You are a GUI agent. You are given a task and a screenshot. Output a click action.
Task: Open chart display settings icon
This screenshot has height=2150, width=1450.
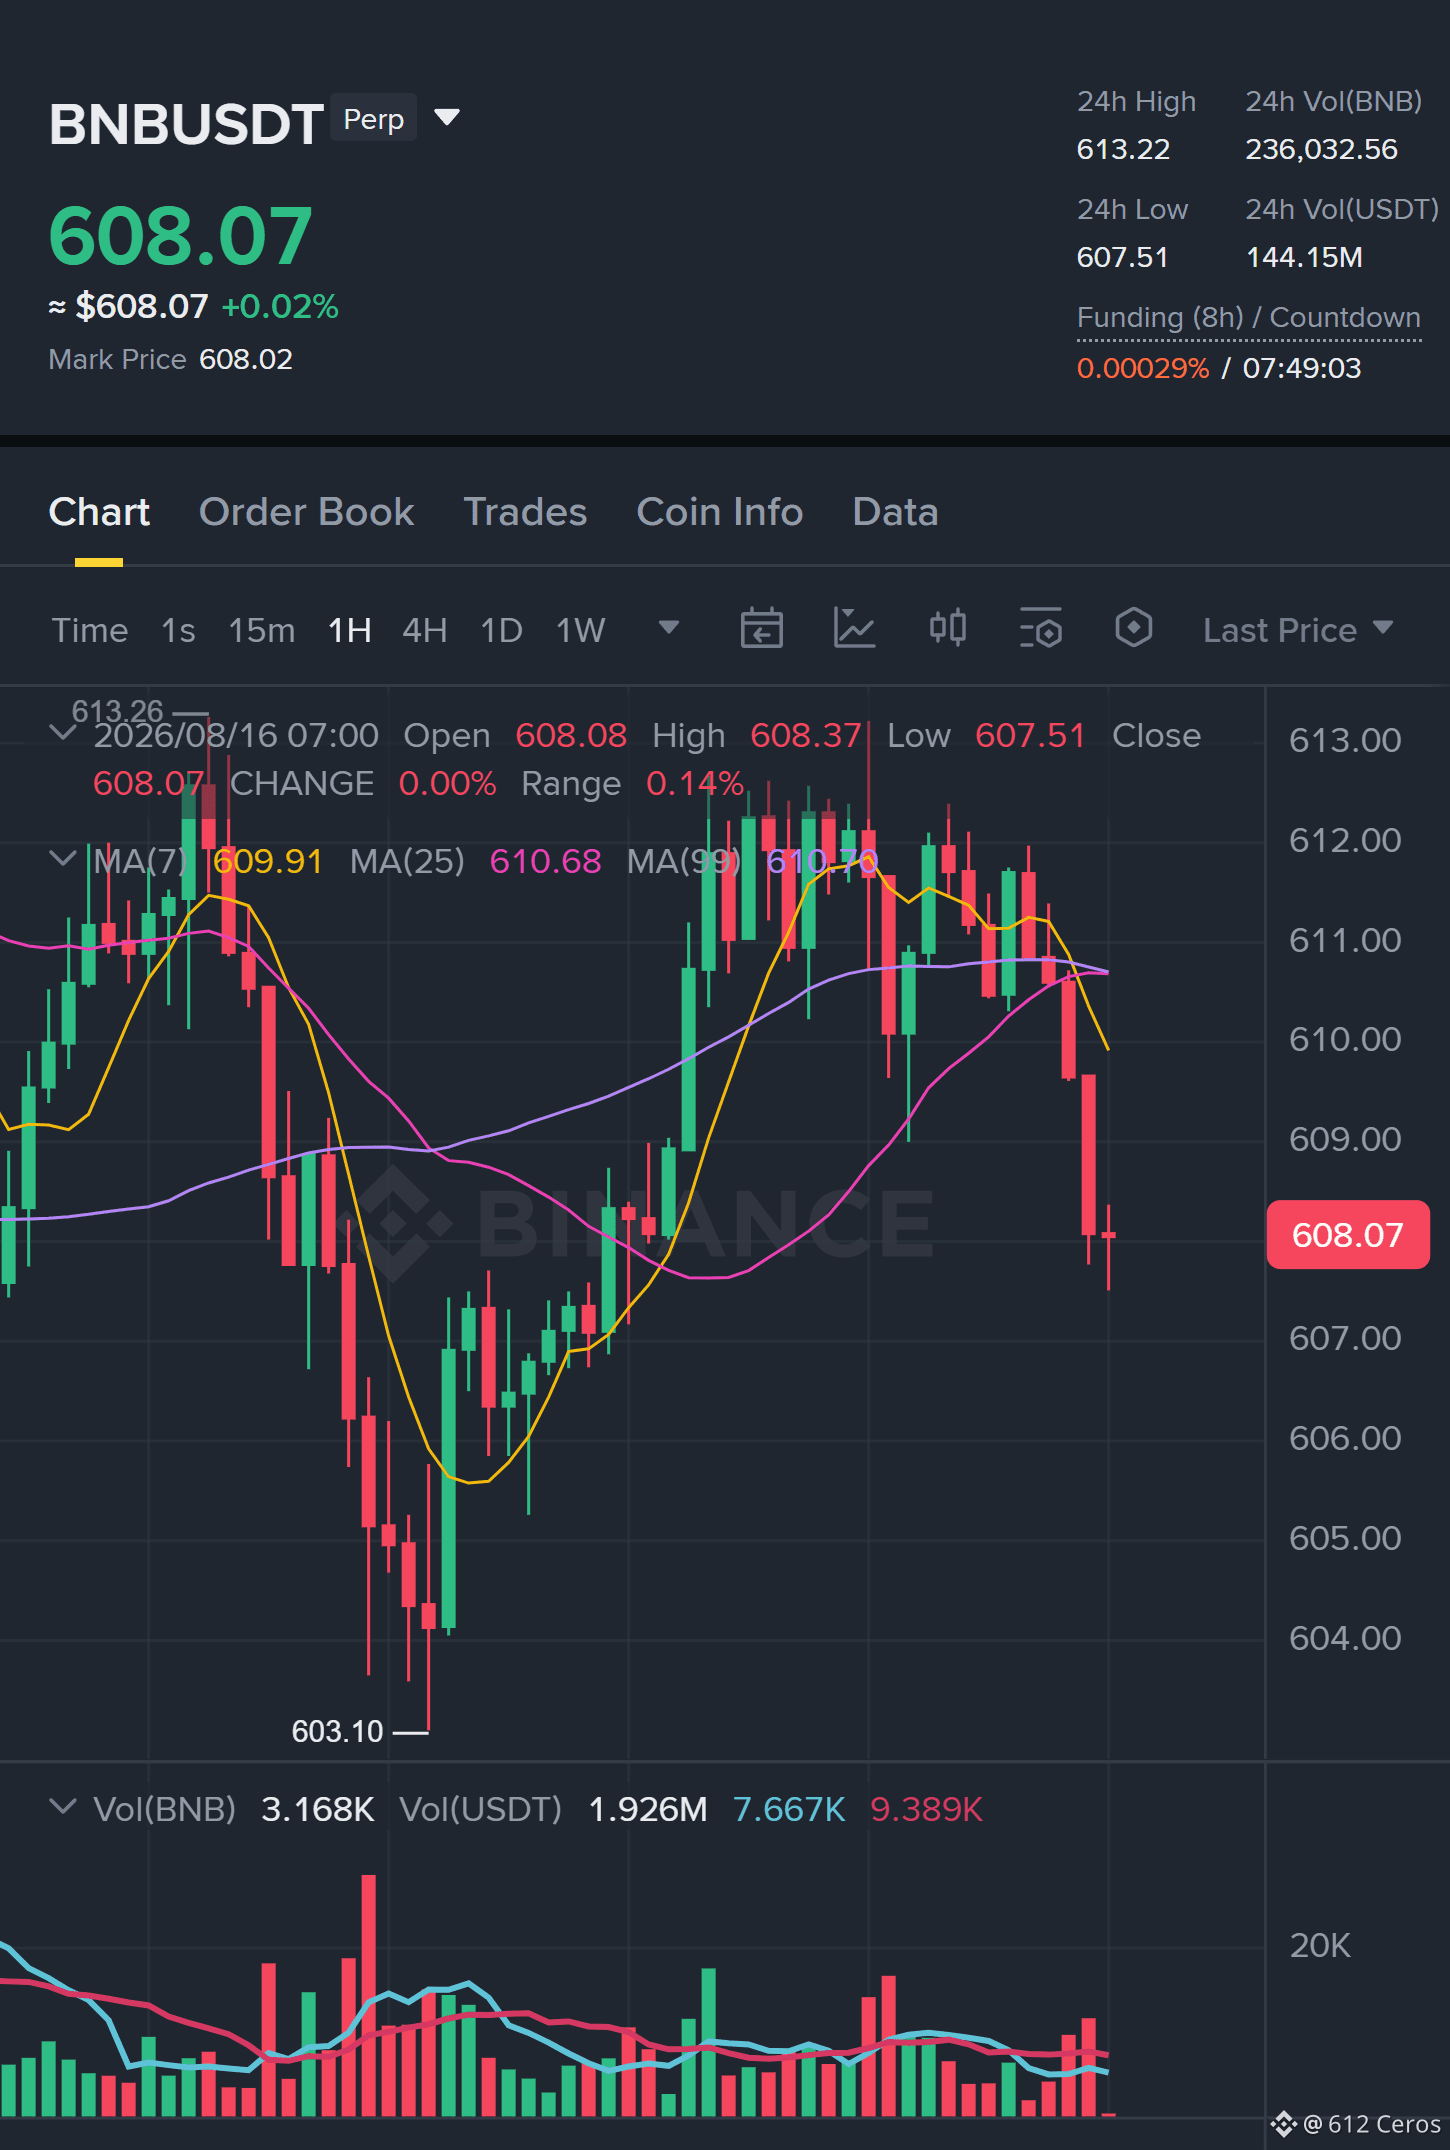[x=1041, y=629]
